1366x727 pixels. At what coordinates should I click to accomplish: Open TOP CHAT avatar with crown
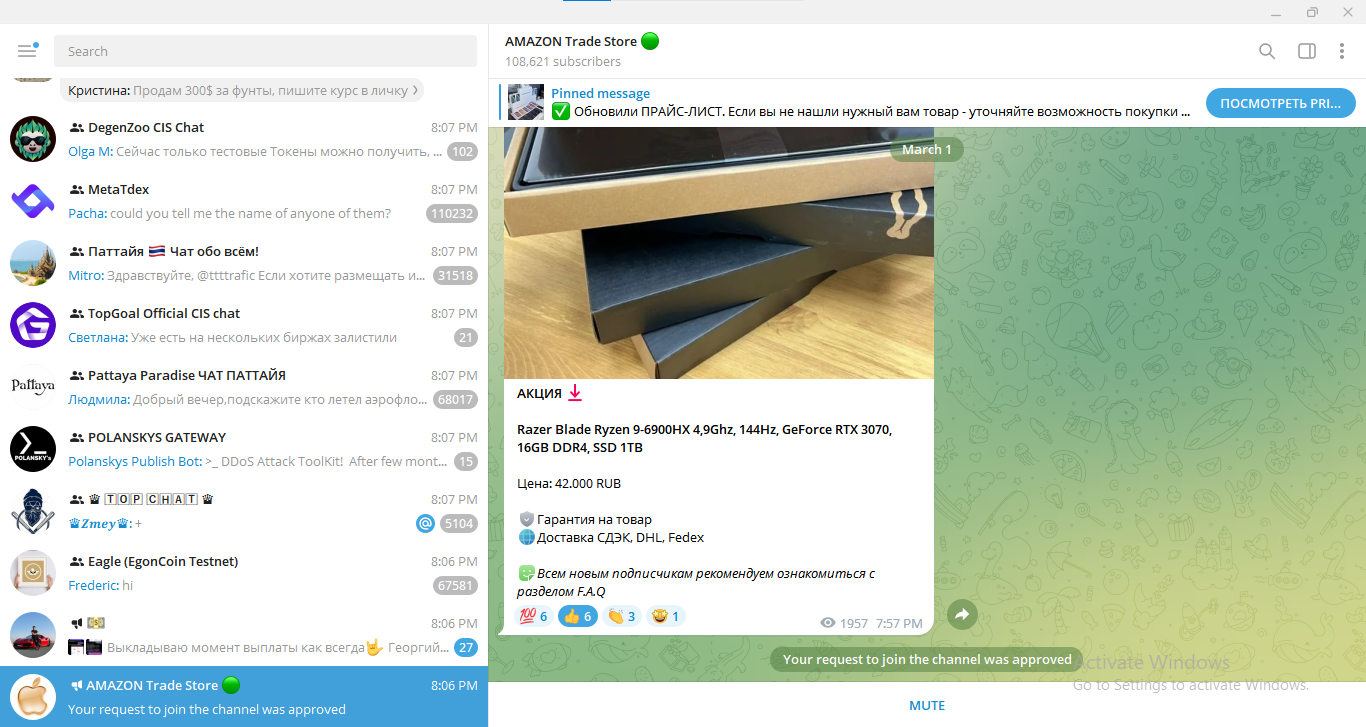(x=33, y=511)
